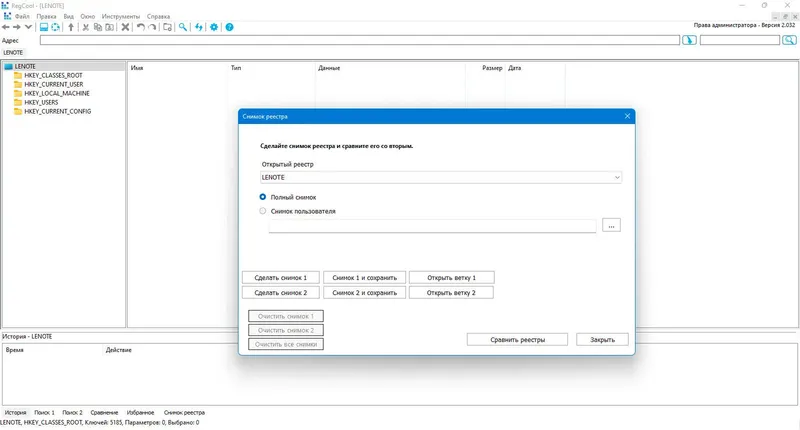Click the delete X icon in toolbar
This screenshot has width=800, height=430.
pos(125,27)
